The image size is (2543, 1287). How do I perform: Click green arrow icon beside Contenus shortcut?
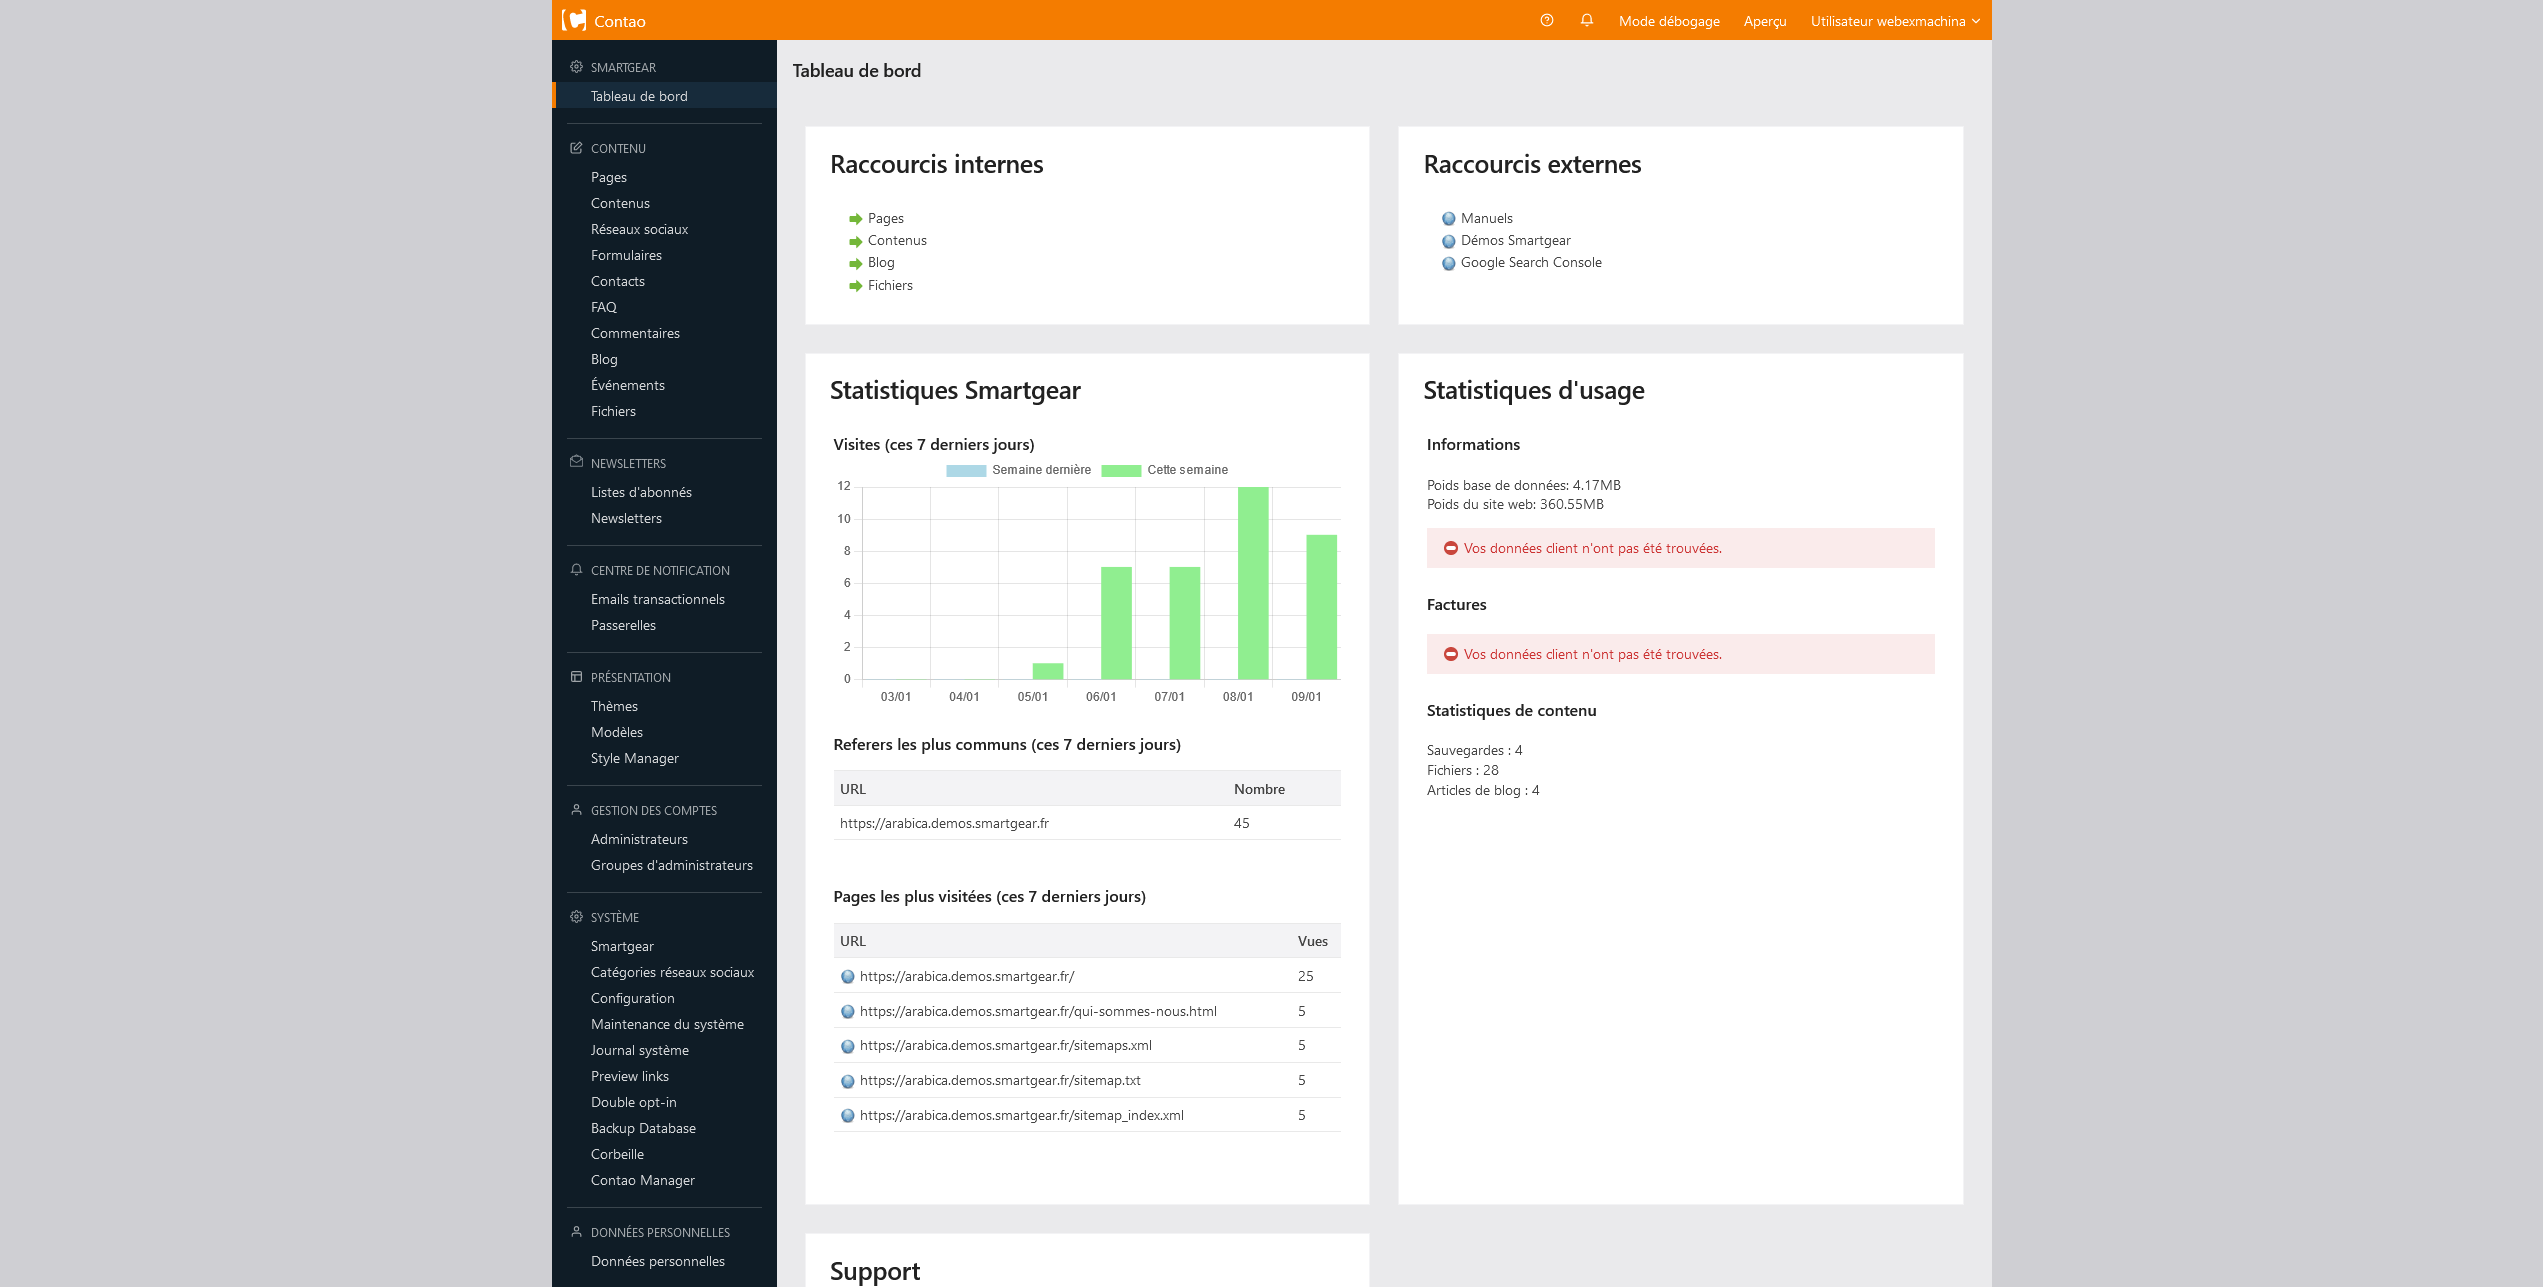coord(855,241)
